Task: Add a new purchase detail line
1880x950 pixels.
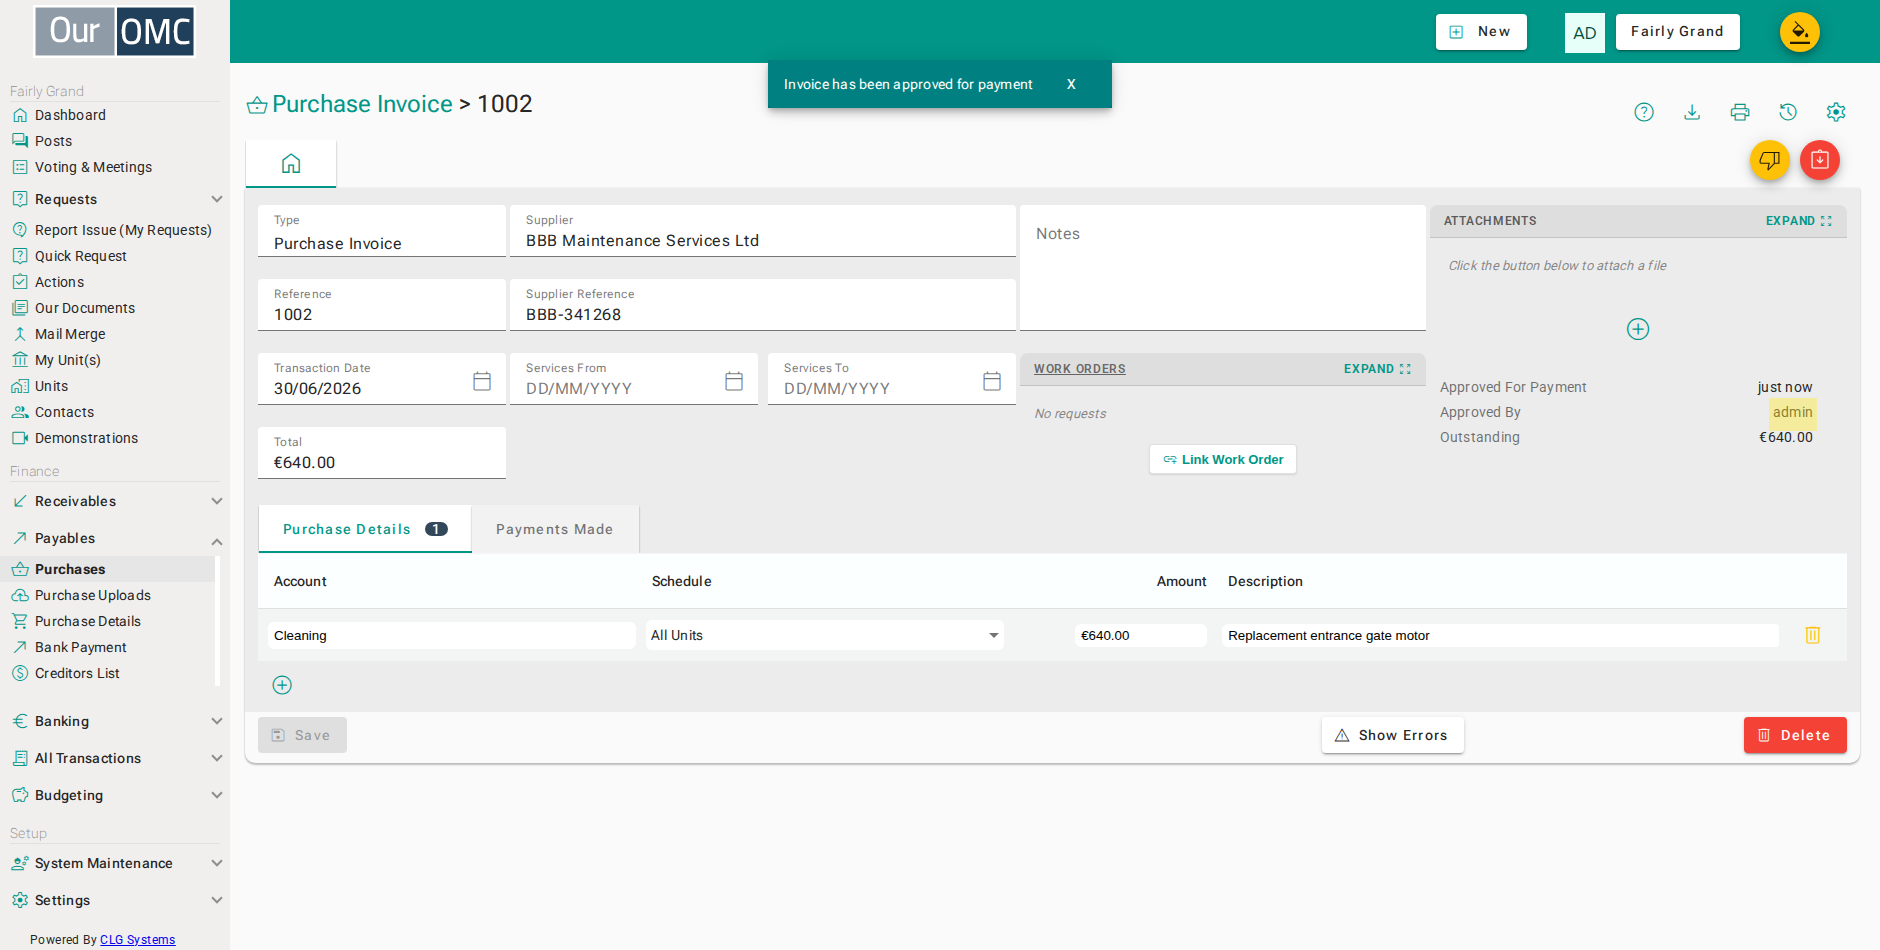Action: (x=282, y=685)
